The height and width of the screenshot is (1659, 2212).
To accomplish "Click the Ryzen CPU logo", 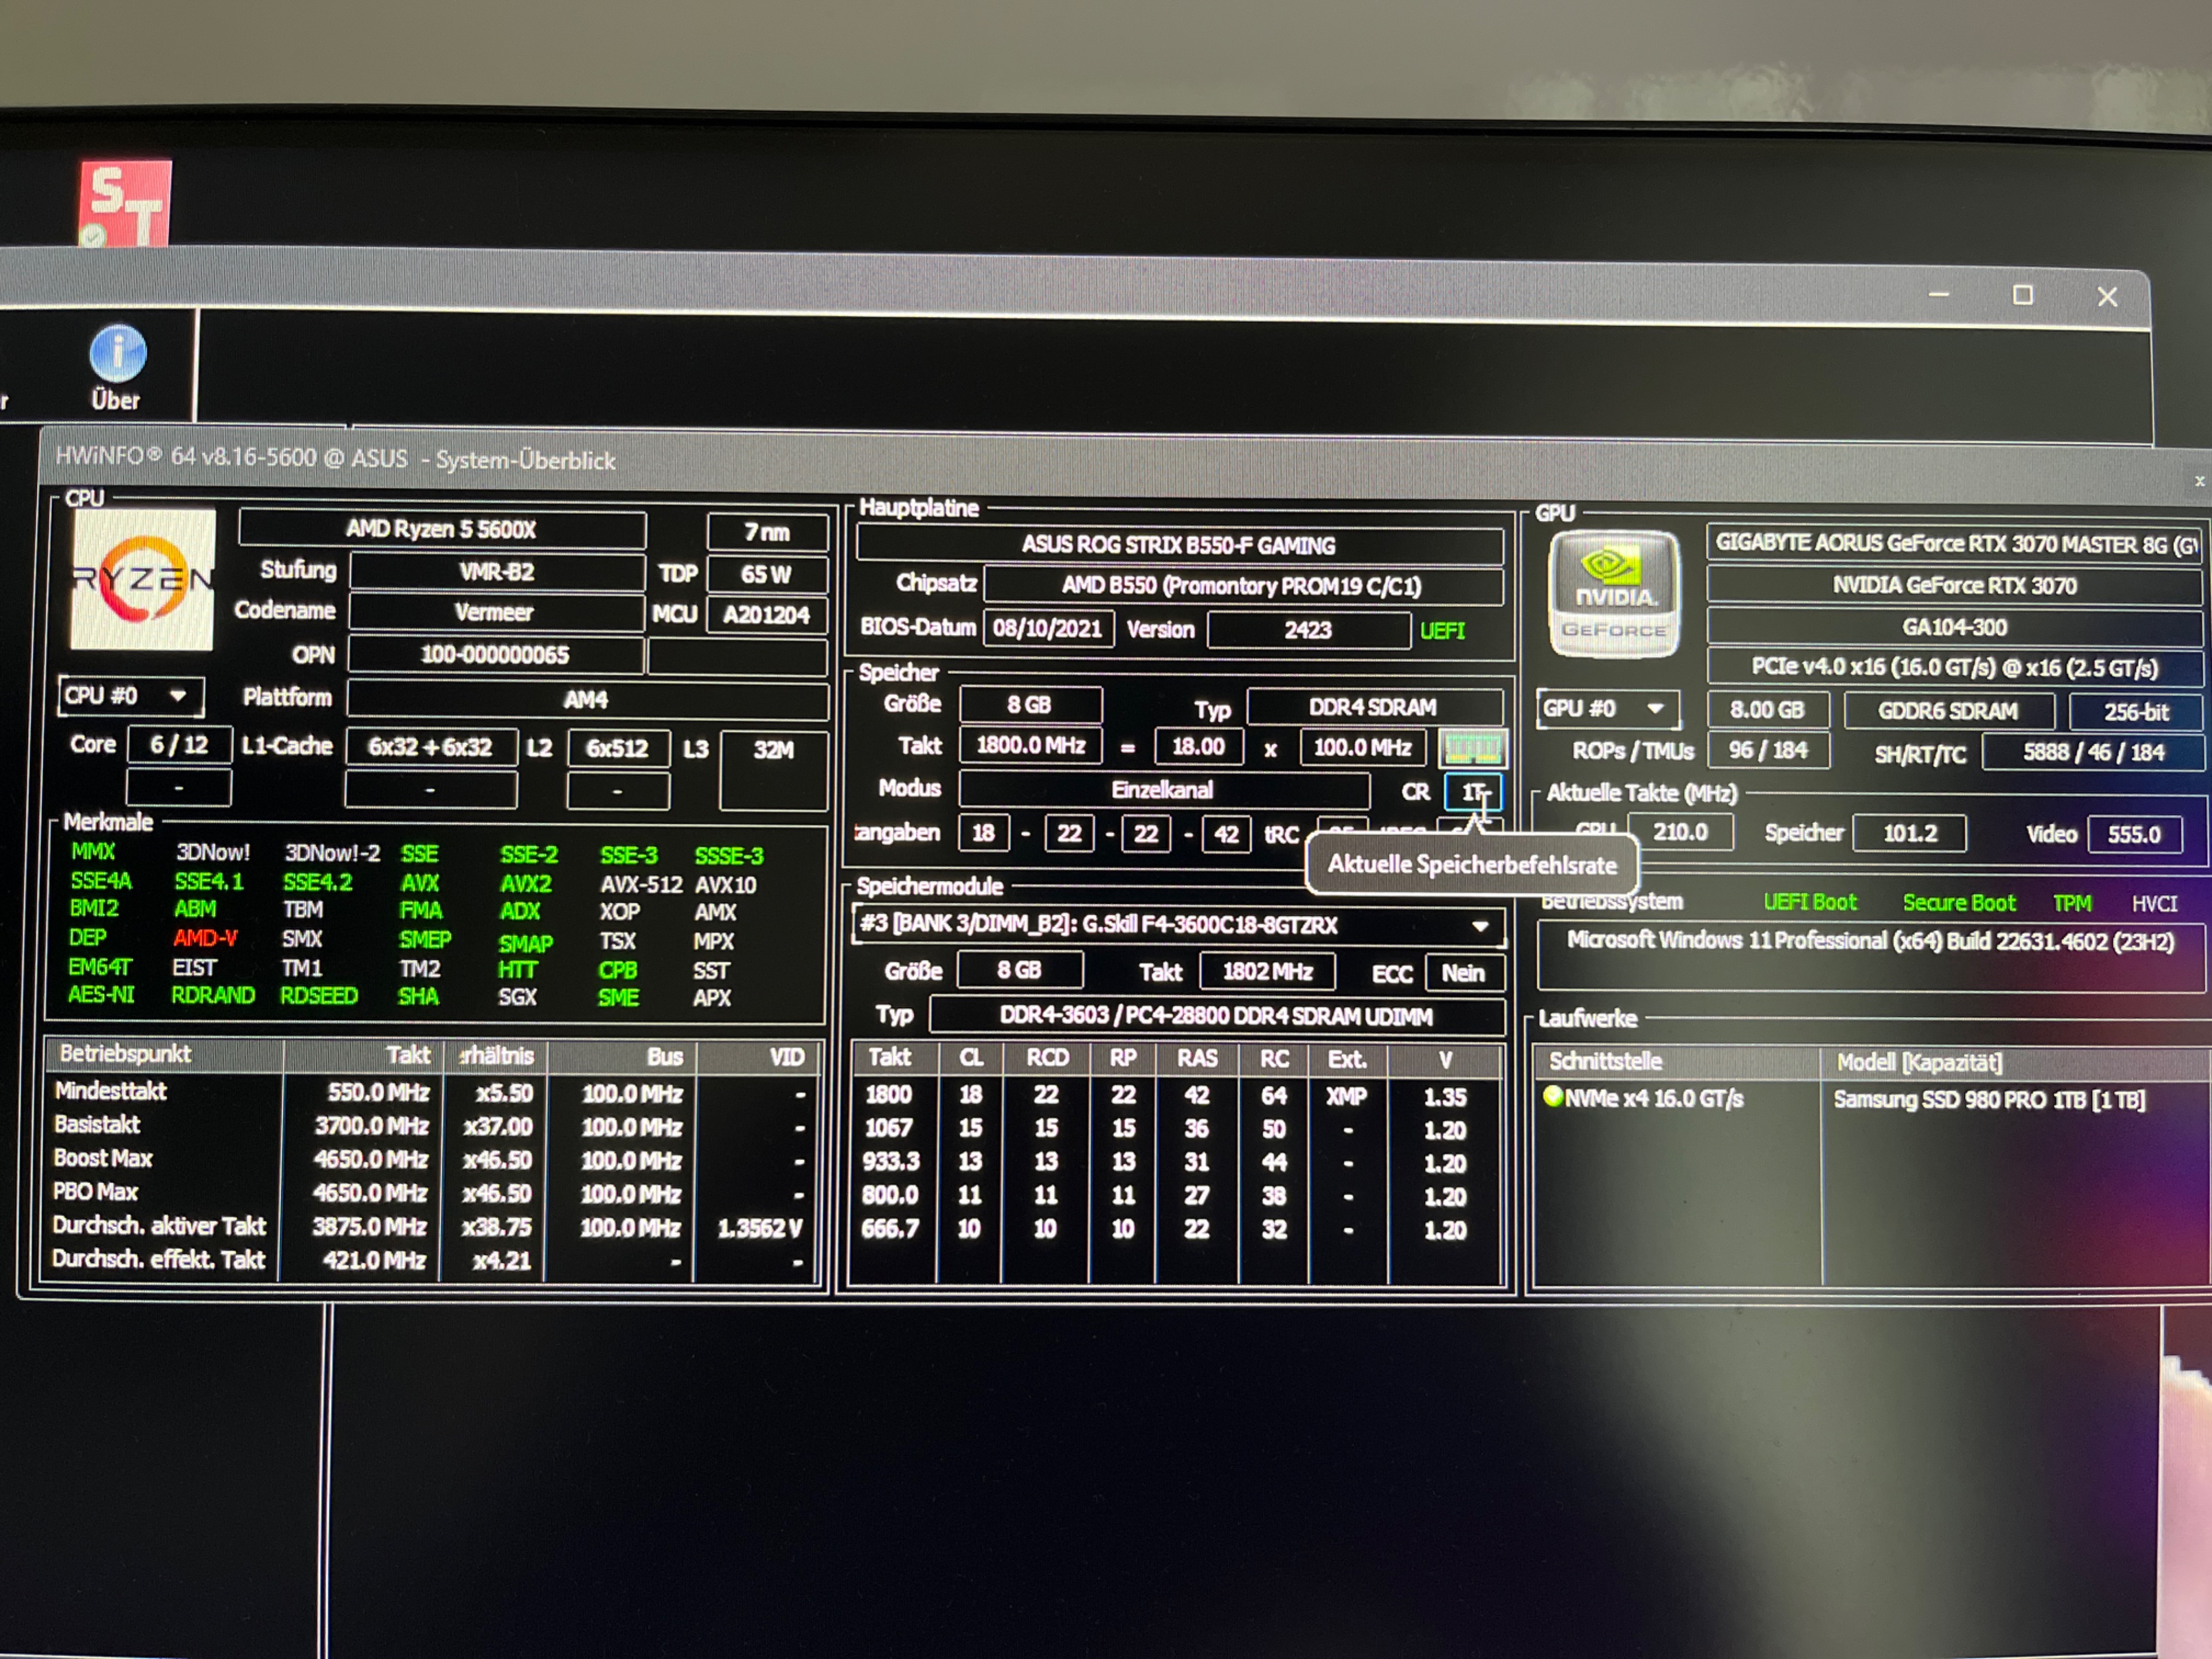I will pos(142,579).
